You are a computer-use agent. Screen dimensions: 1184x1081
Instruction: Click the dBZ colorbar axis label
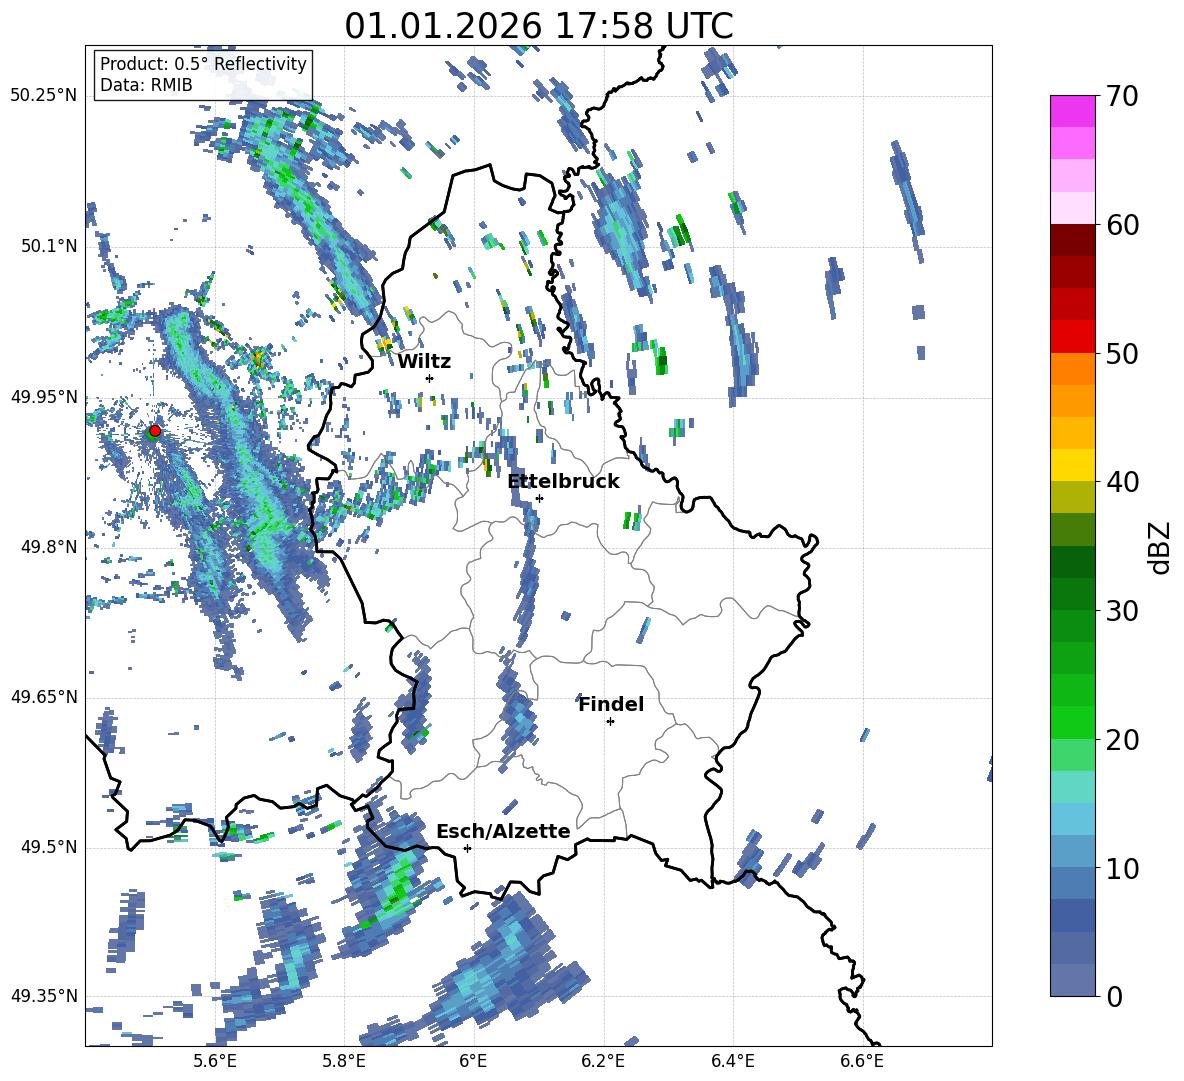(1161, 547)
